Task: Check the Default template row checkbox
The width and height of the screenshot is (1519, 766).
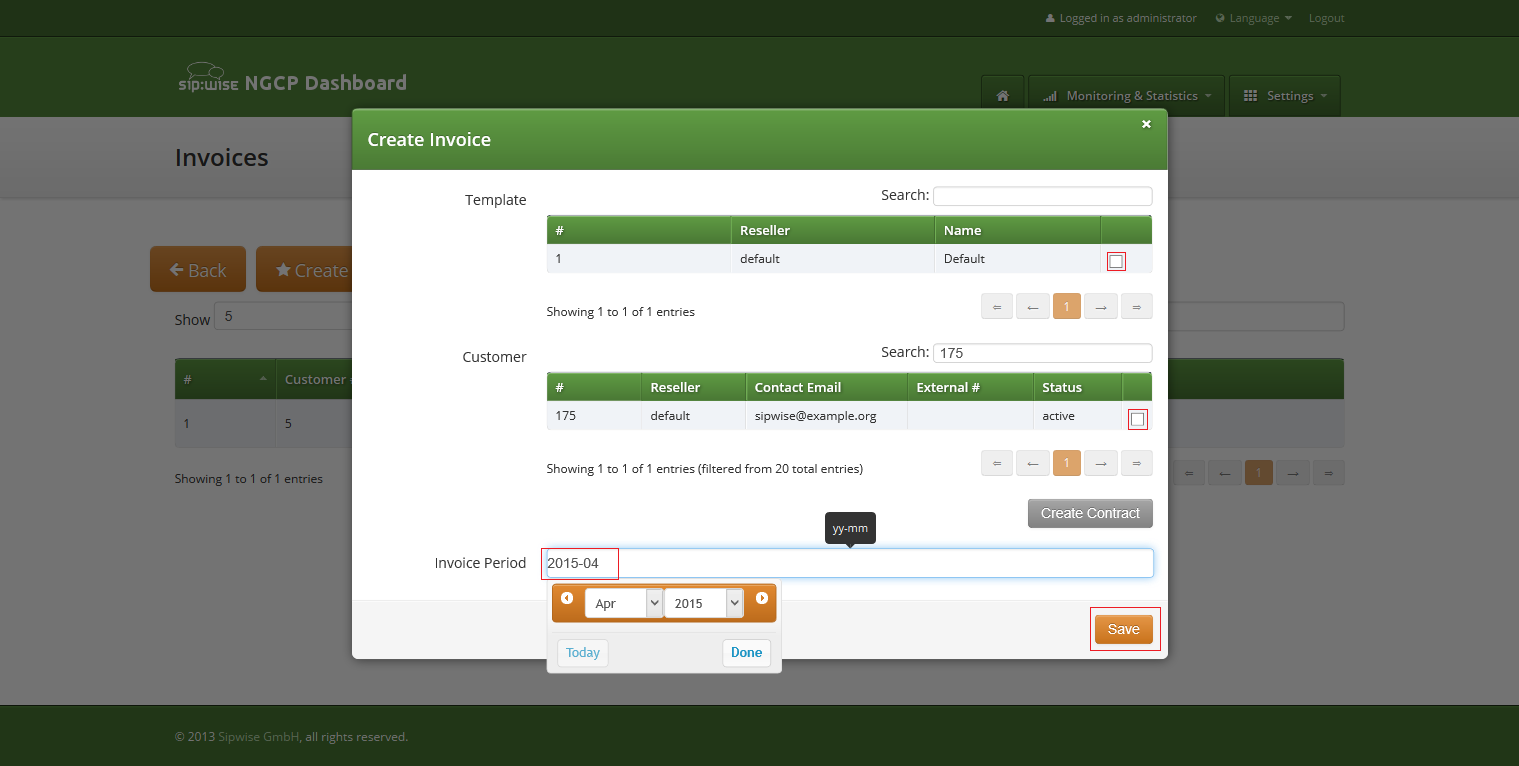Action: pos(1116,260)
